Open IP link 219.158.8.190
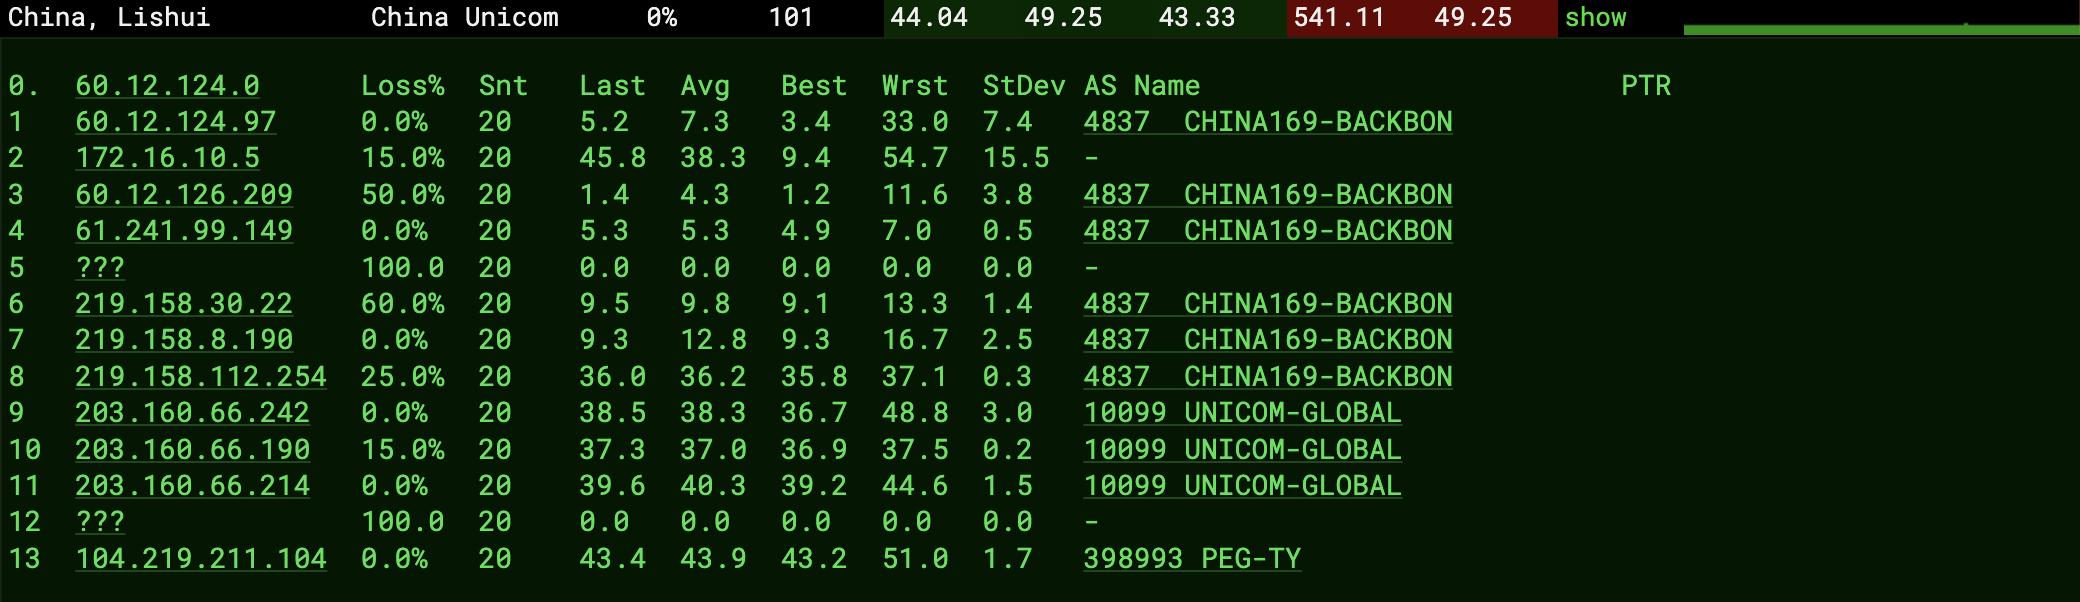Screen dimensions: 2080x602 coord(184,340)
